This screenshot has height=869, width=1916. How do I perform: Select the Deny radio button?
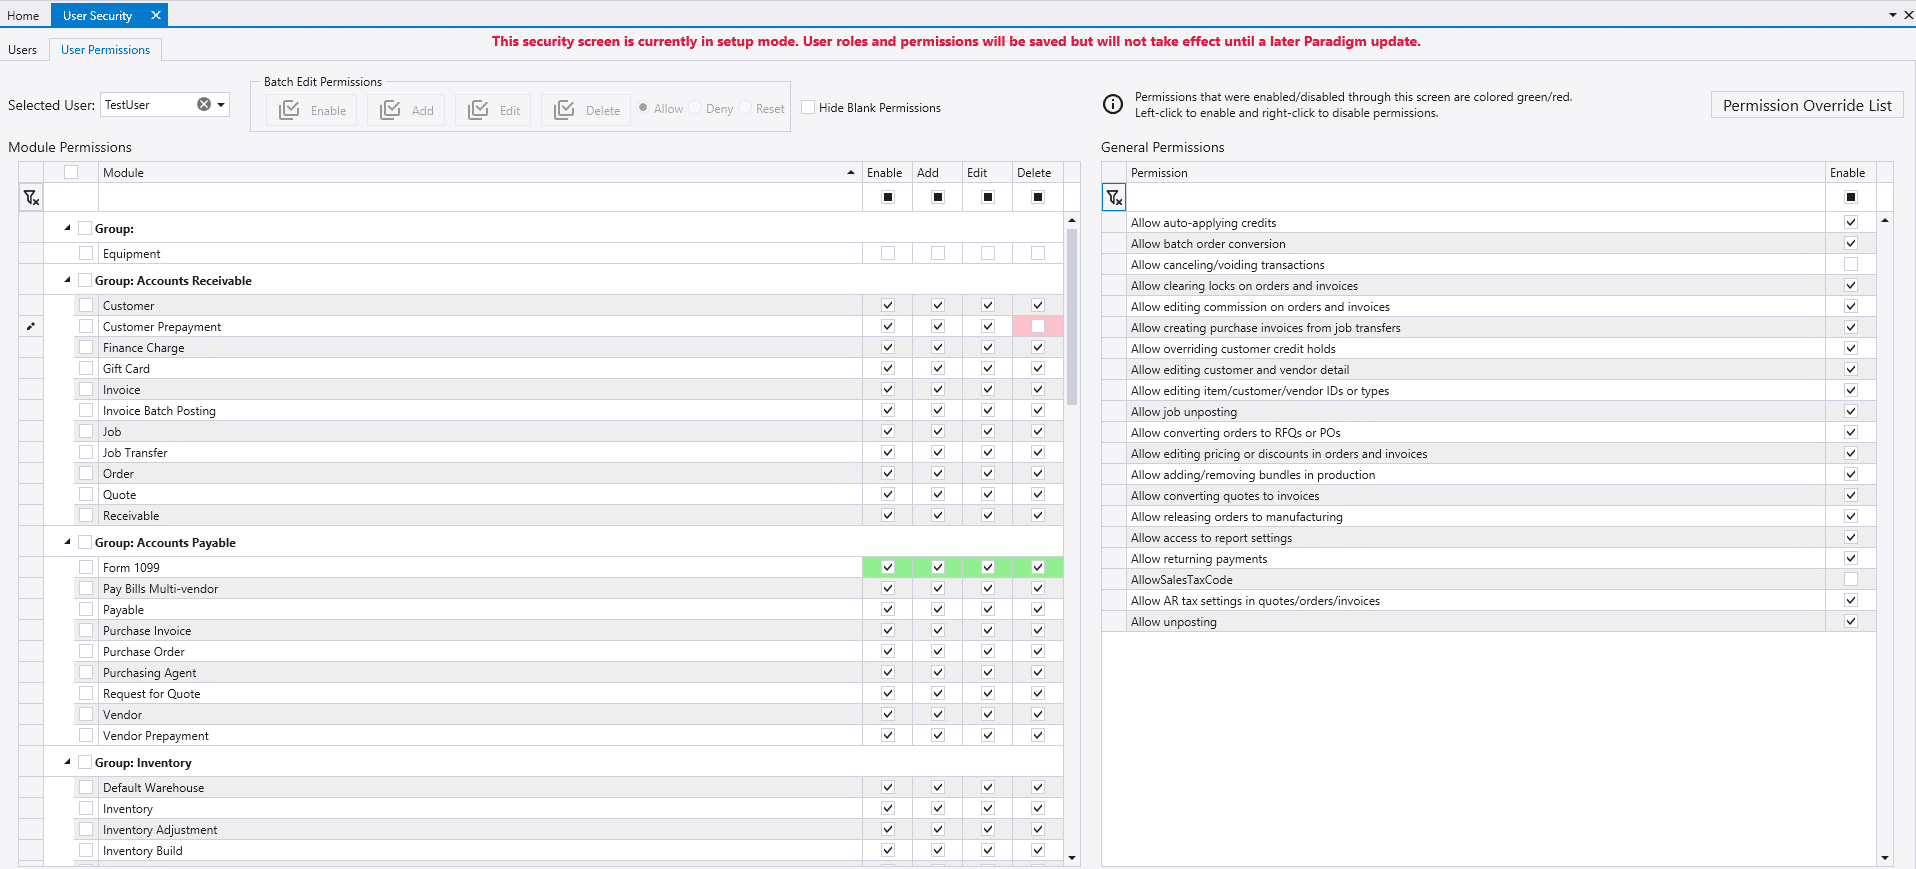pyautogui.click(x=696, y=108)
